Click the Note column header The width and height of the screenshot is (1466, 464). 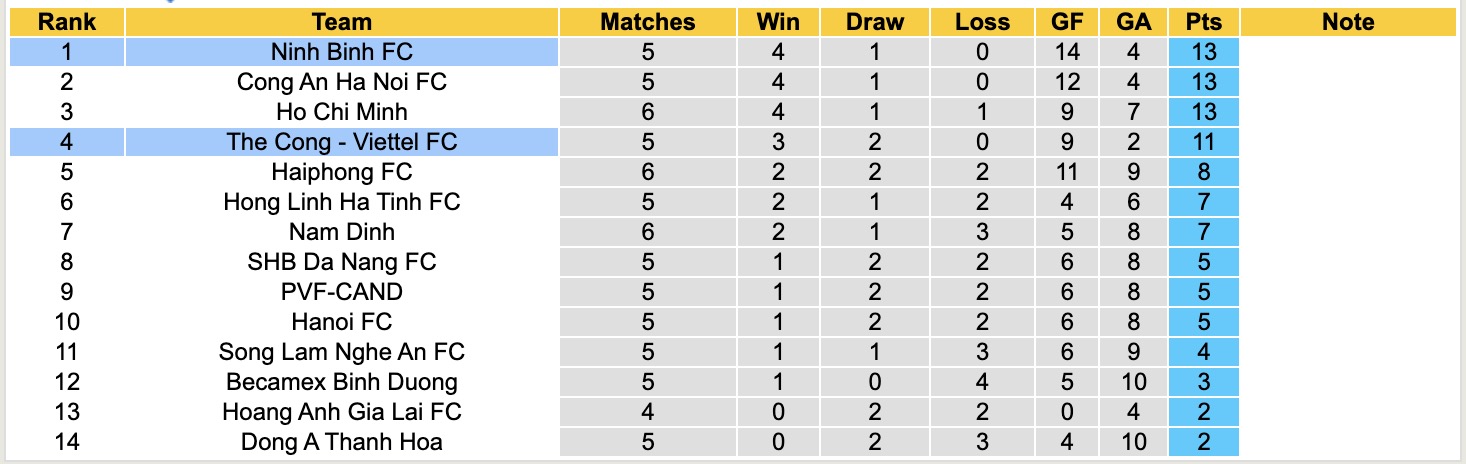[x=1348, y=22]
